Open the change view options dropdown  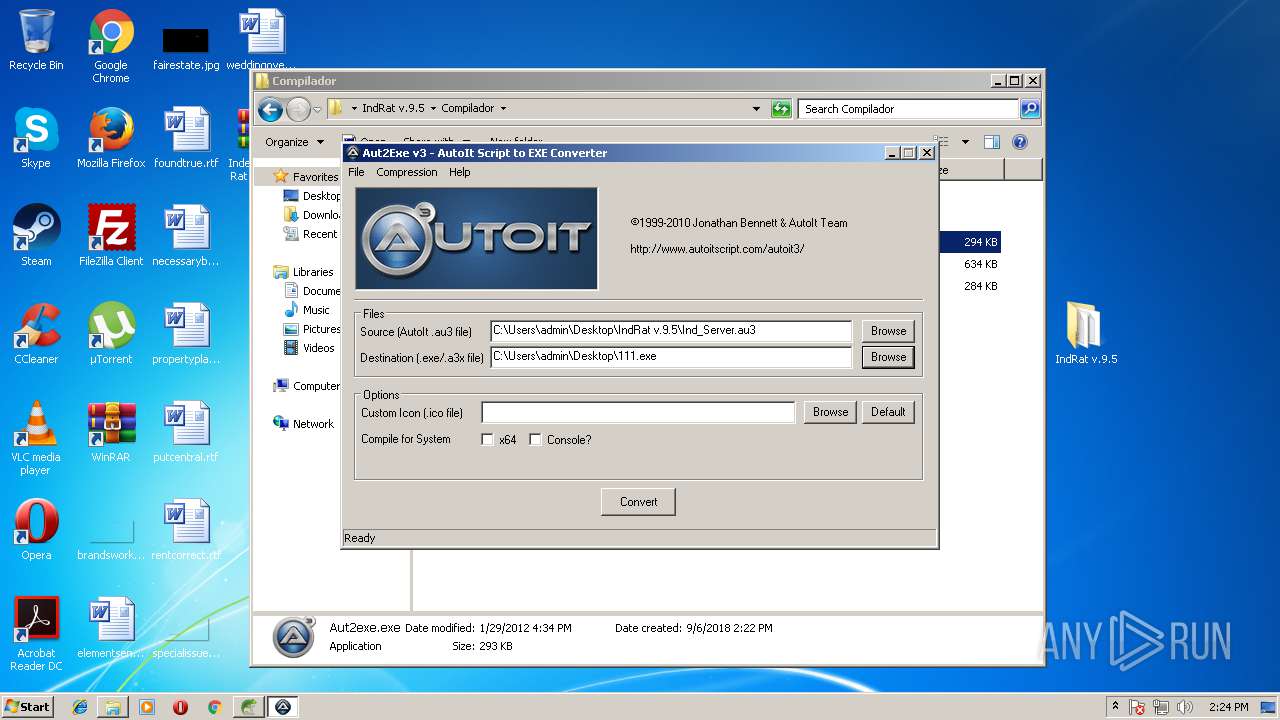[x=965, y=142]
